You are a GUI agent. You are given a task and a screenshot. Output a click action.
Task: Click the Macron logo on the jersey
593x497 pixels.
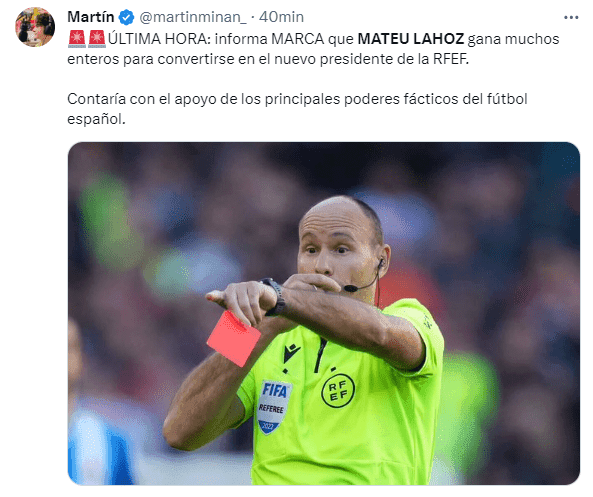[x=292, y=353]
